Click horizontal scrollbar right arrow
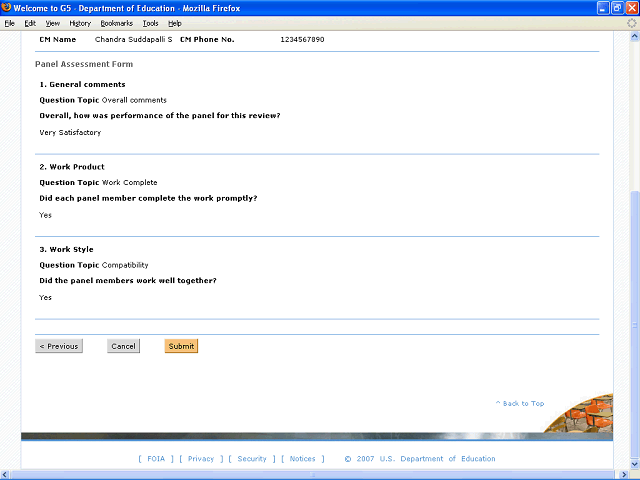The width and height of the screenshot is (640, 480). (624, 475)
